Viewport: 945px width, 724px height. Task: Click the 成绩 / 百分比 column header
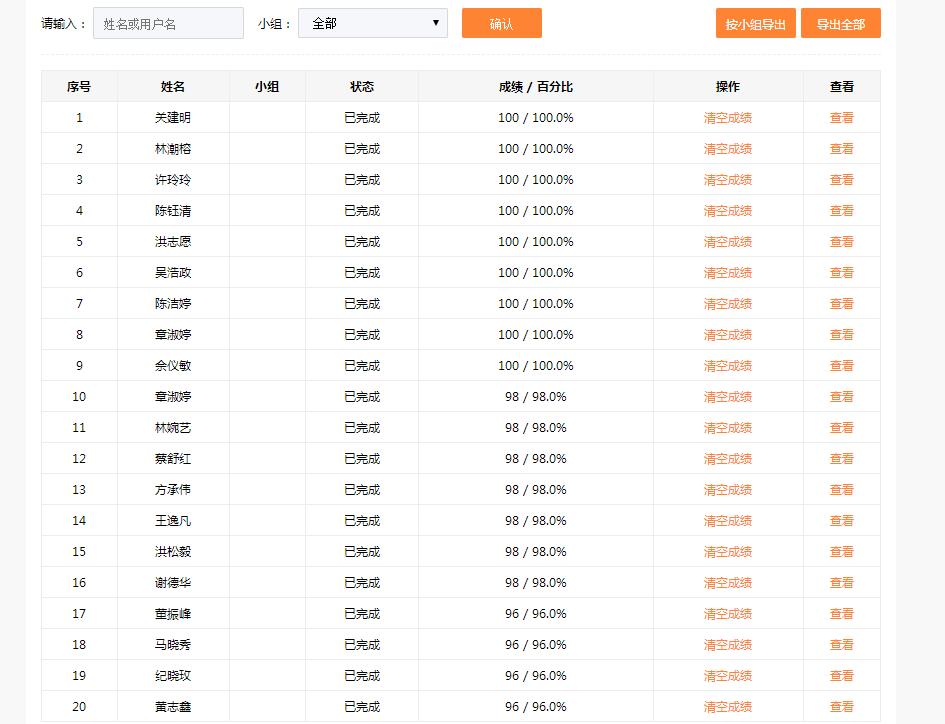[x=535, y=87]
